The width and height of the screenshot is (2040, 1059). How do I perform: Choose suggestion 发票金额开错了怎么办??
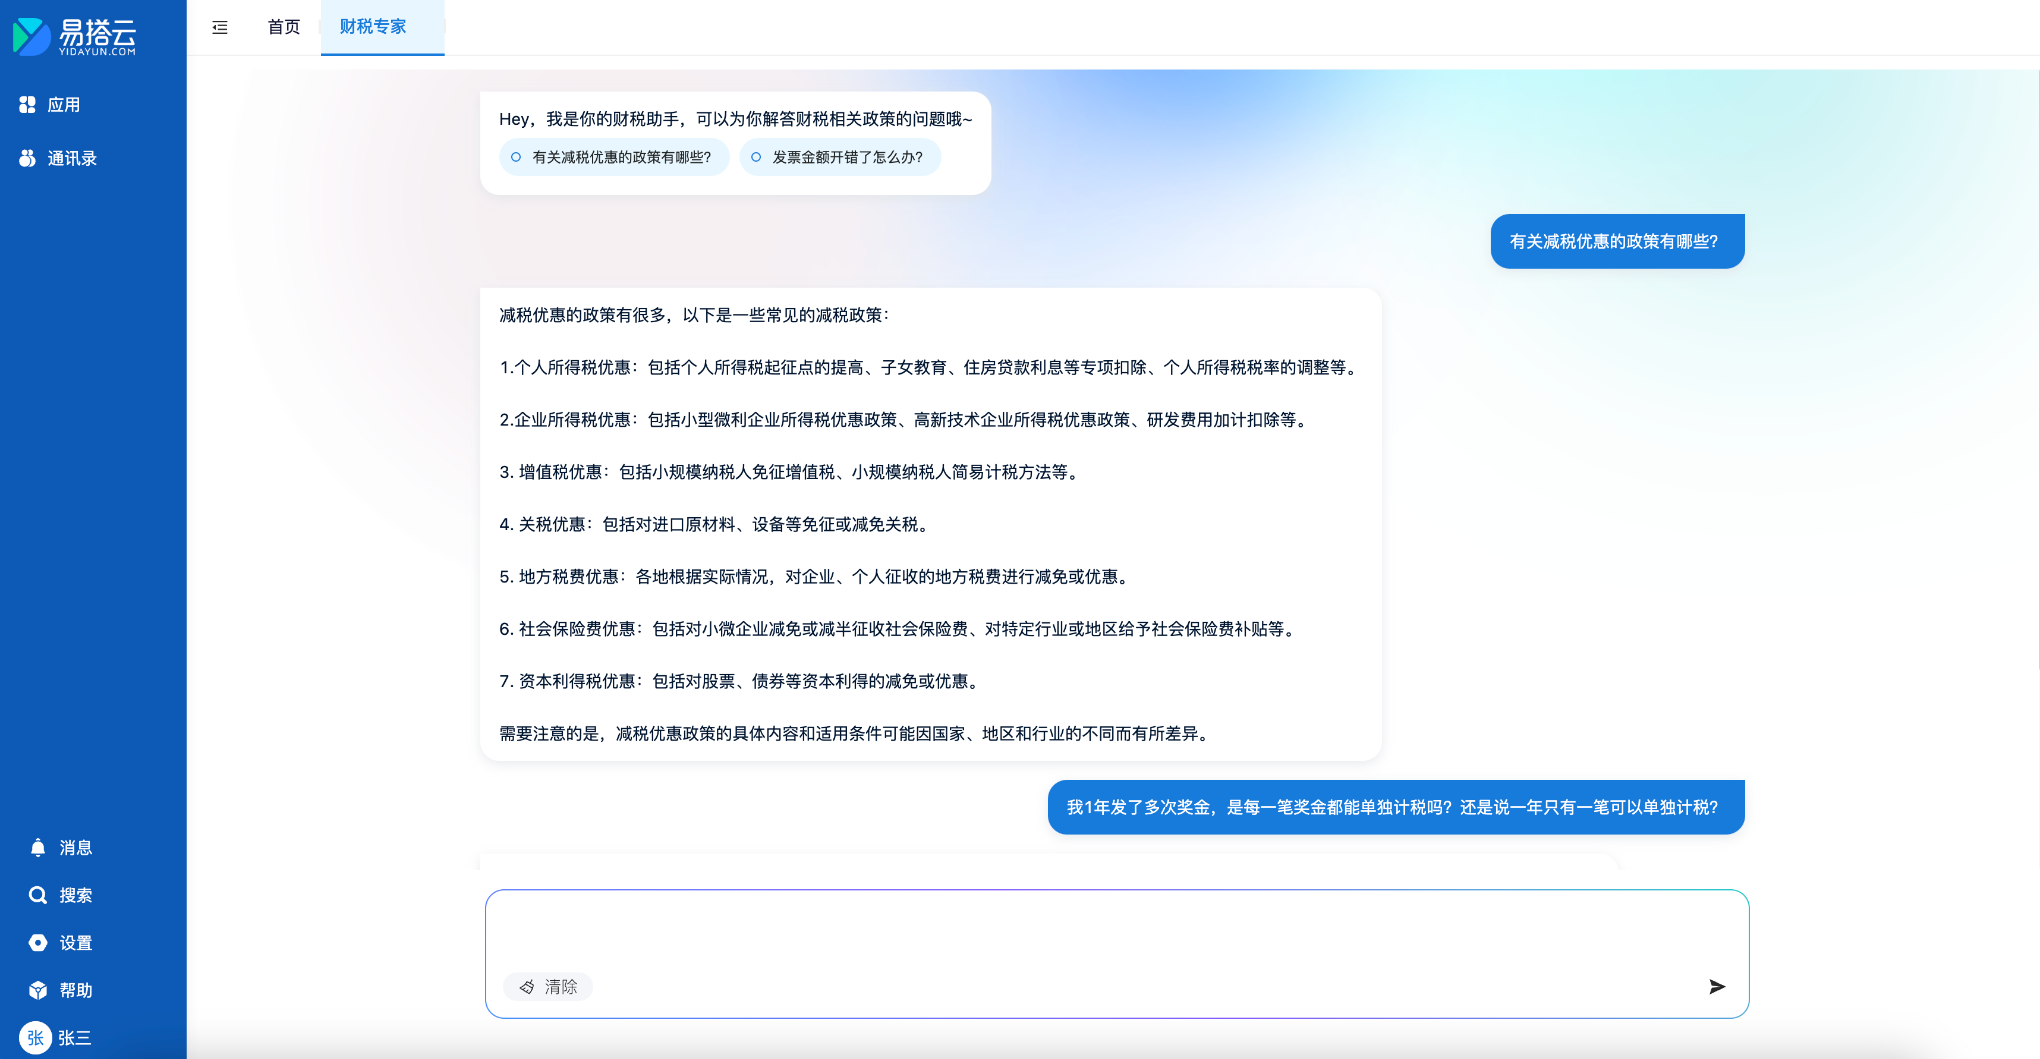(x=840, y=157)
